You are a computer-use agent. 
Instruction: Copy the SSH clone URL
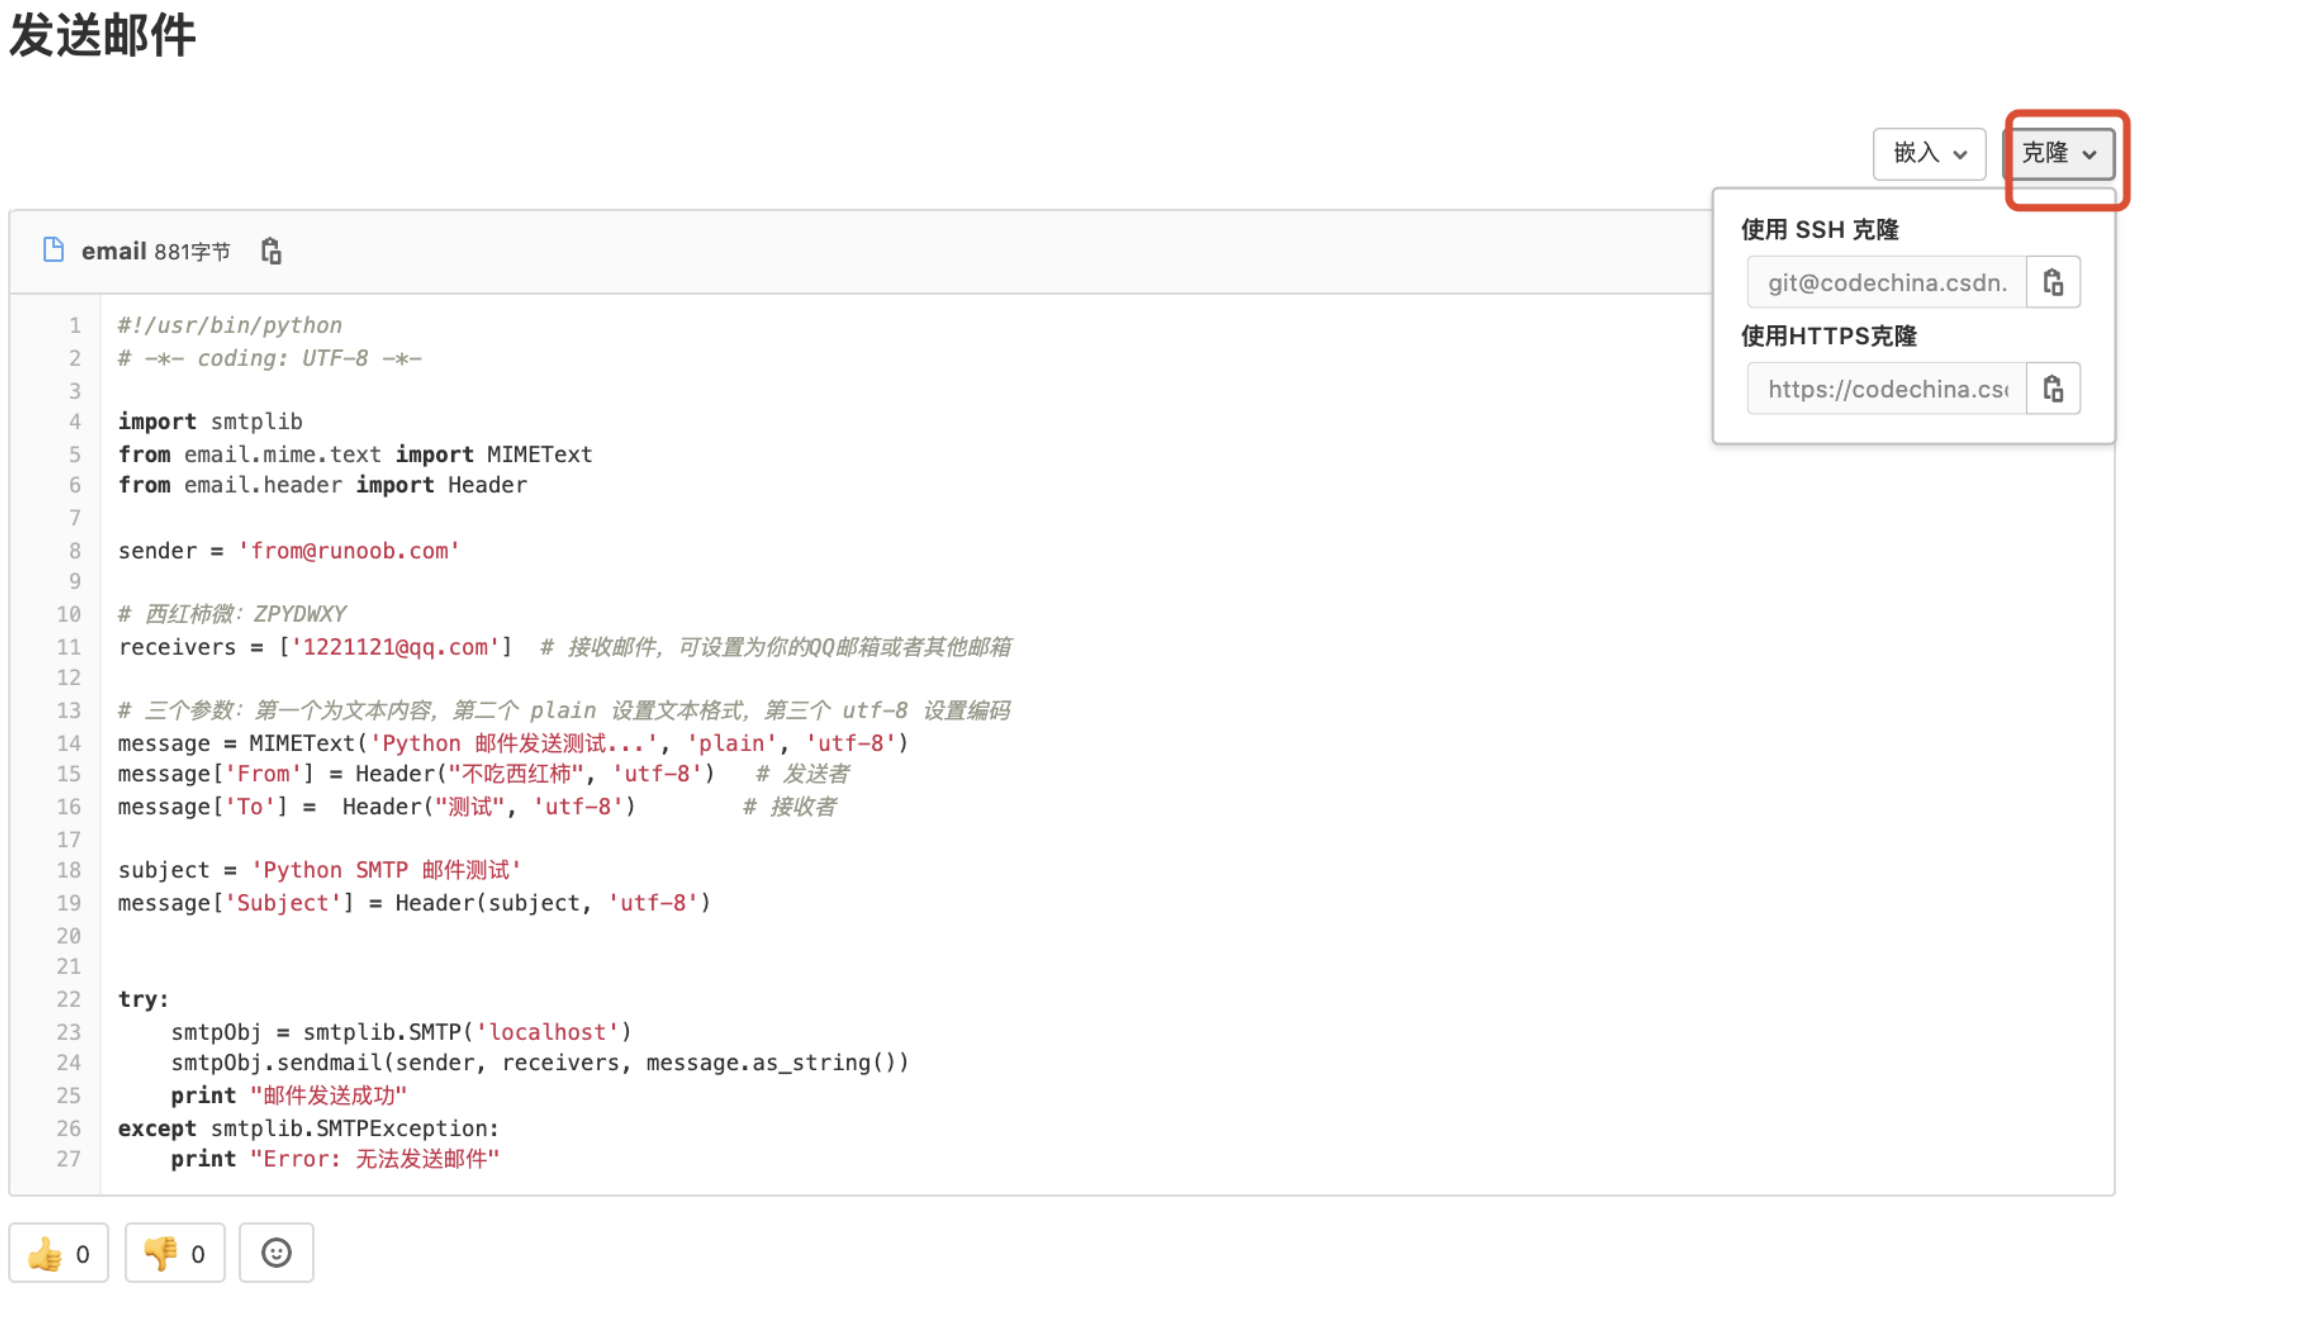[2053, 283]
